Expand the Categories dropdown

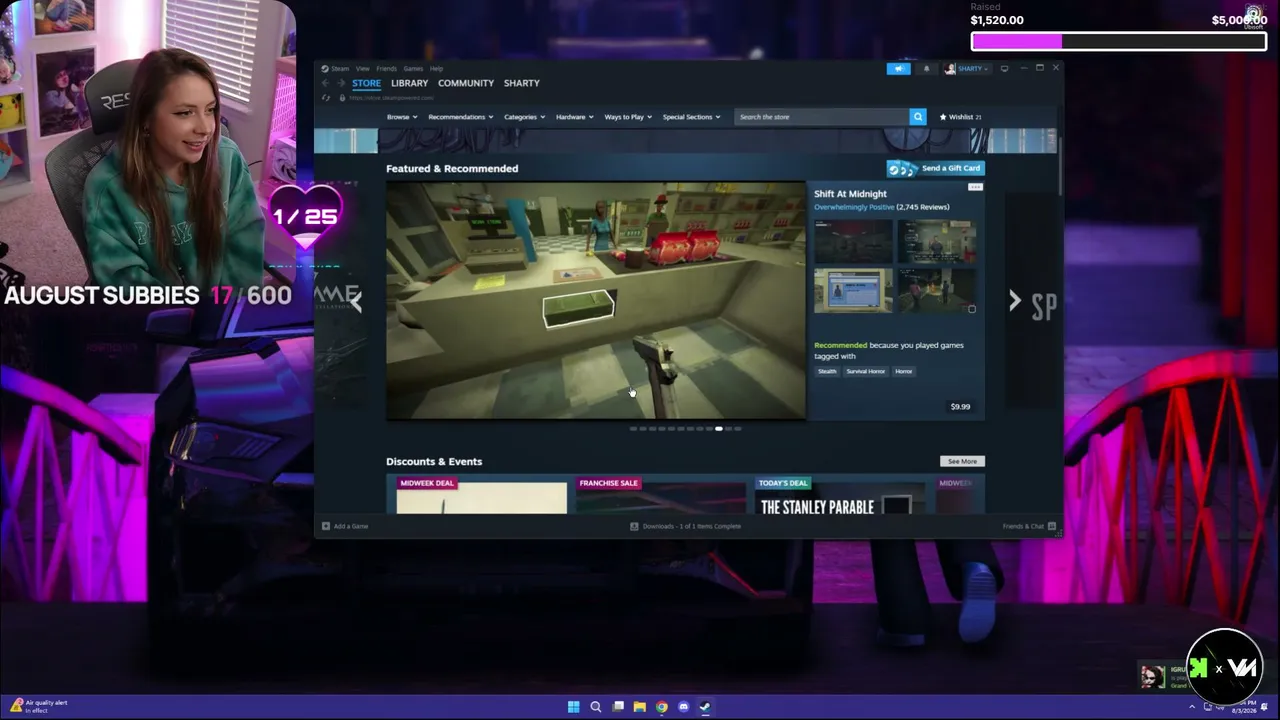[x=524, y=117]
